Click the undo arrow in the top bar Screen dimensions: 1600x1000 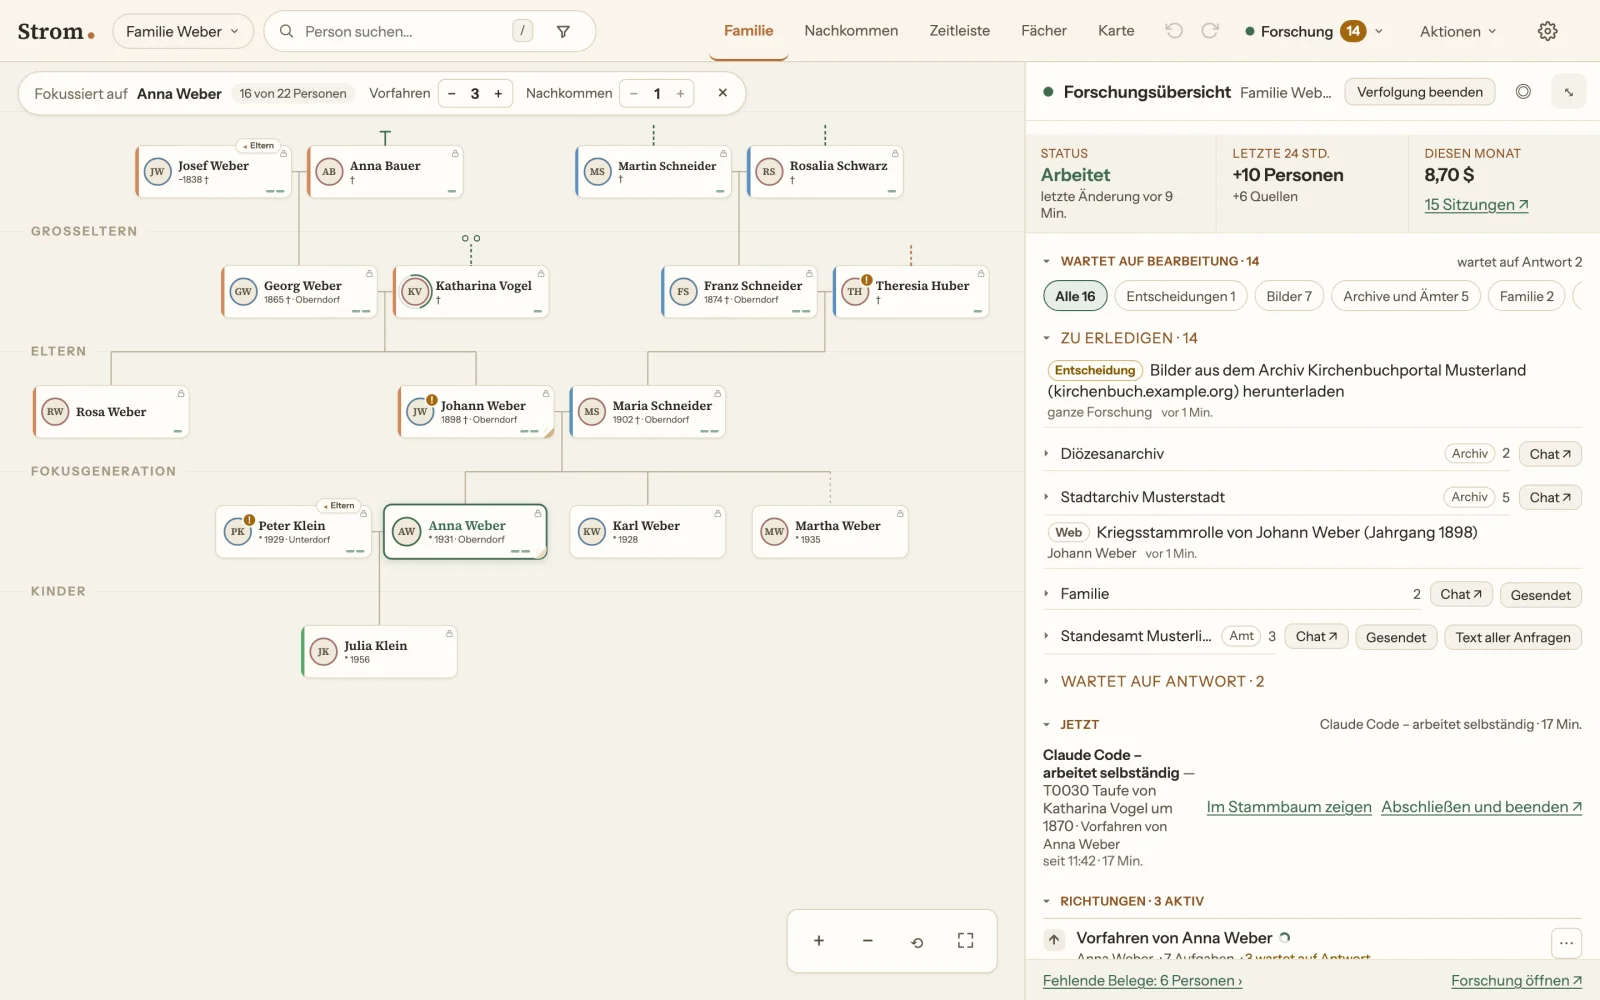tap(1174, 31)
